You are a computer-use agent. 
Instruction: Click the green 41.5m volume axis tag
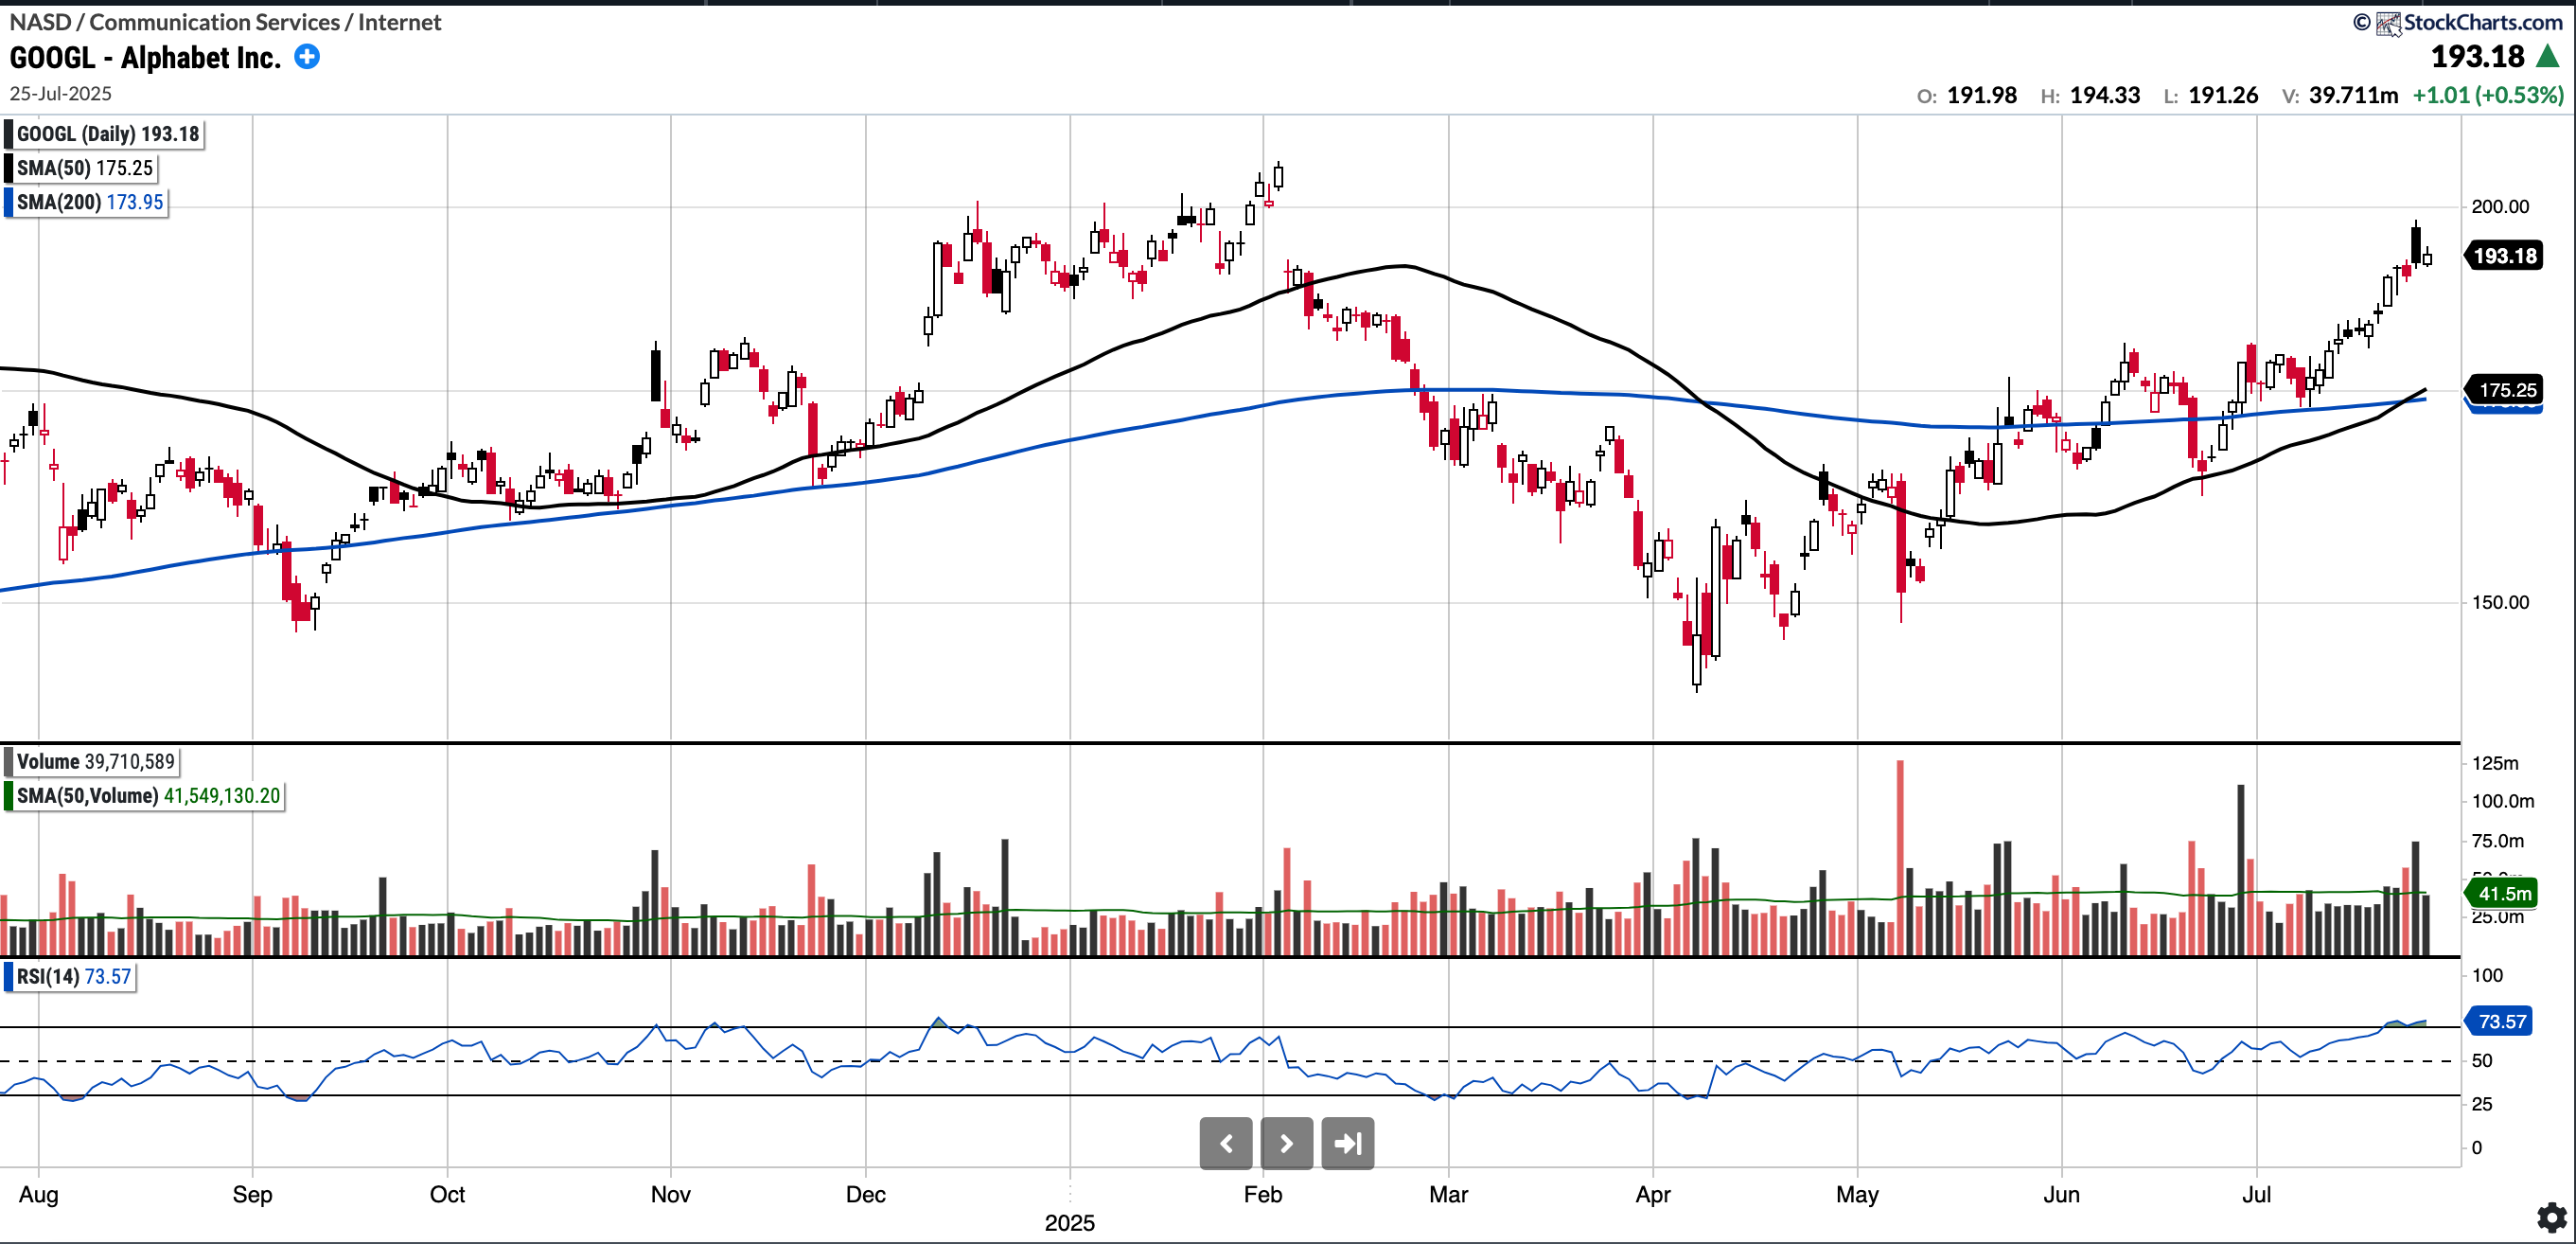tap(2504, 893)
